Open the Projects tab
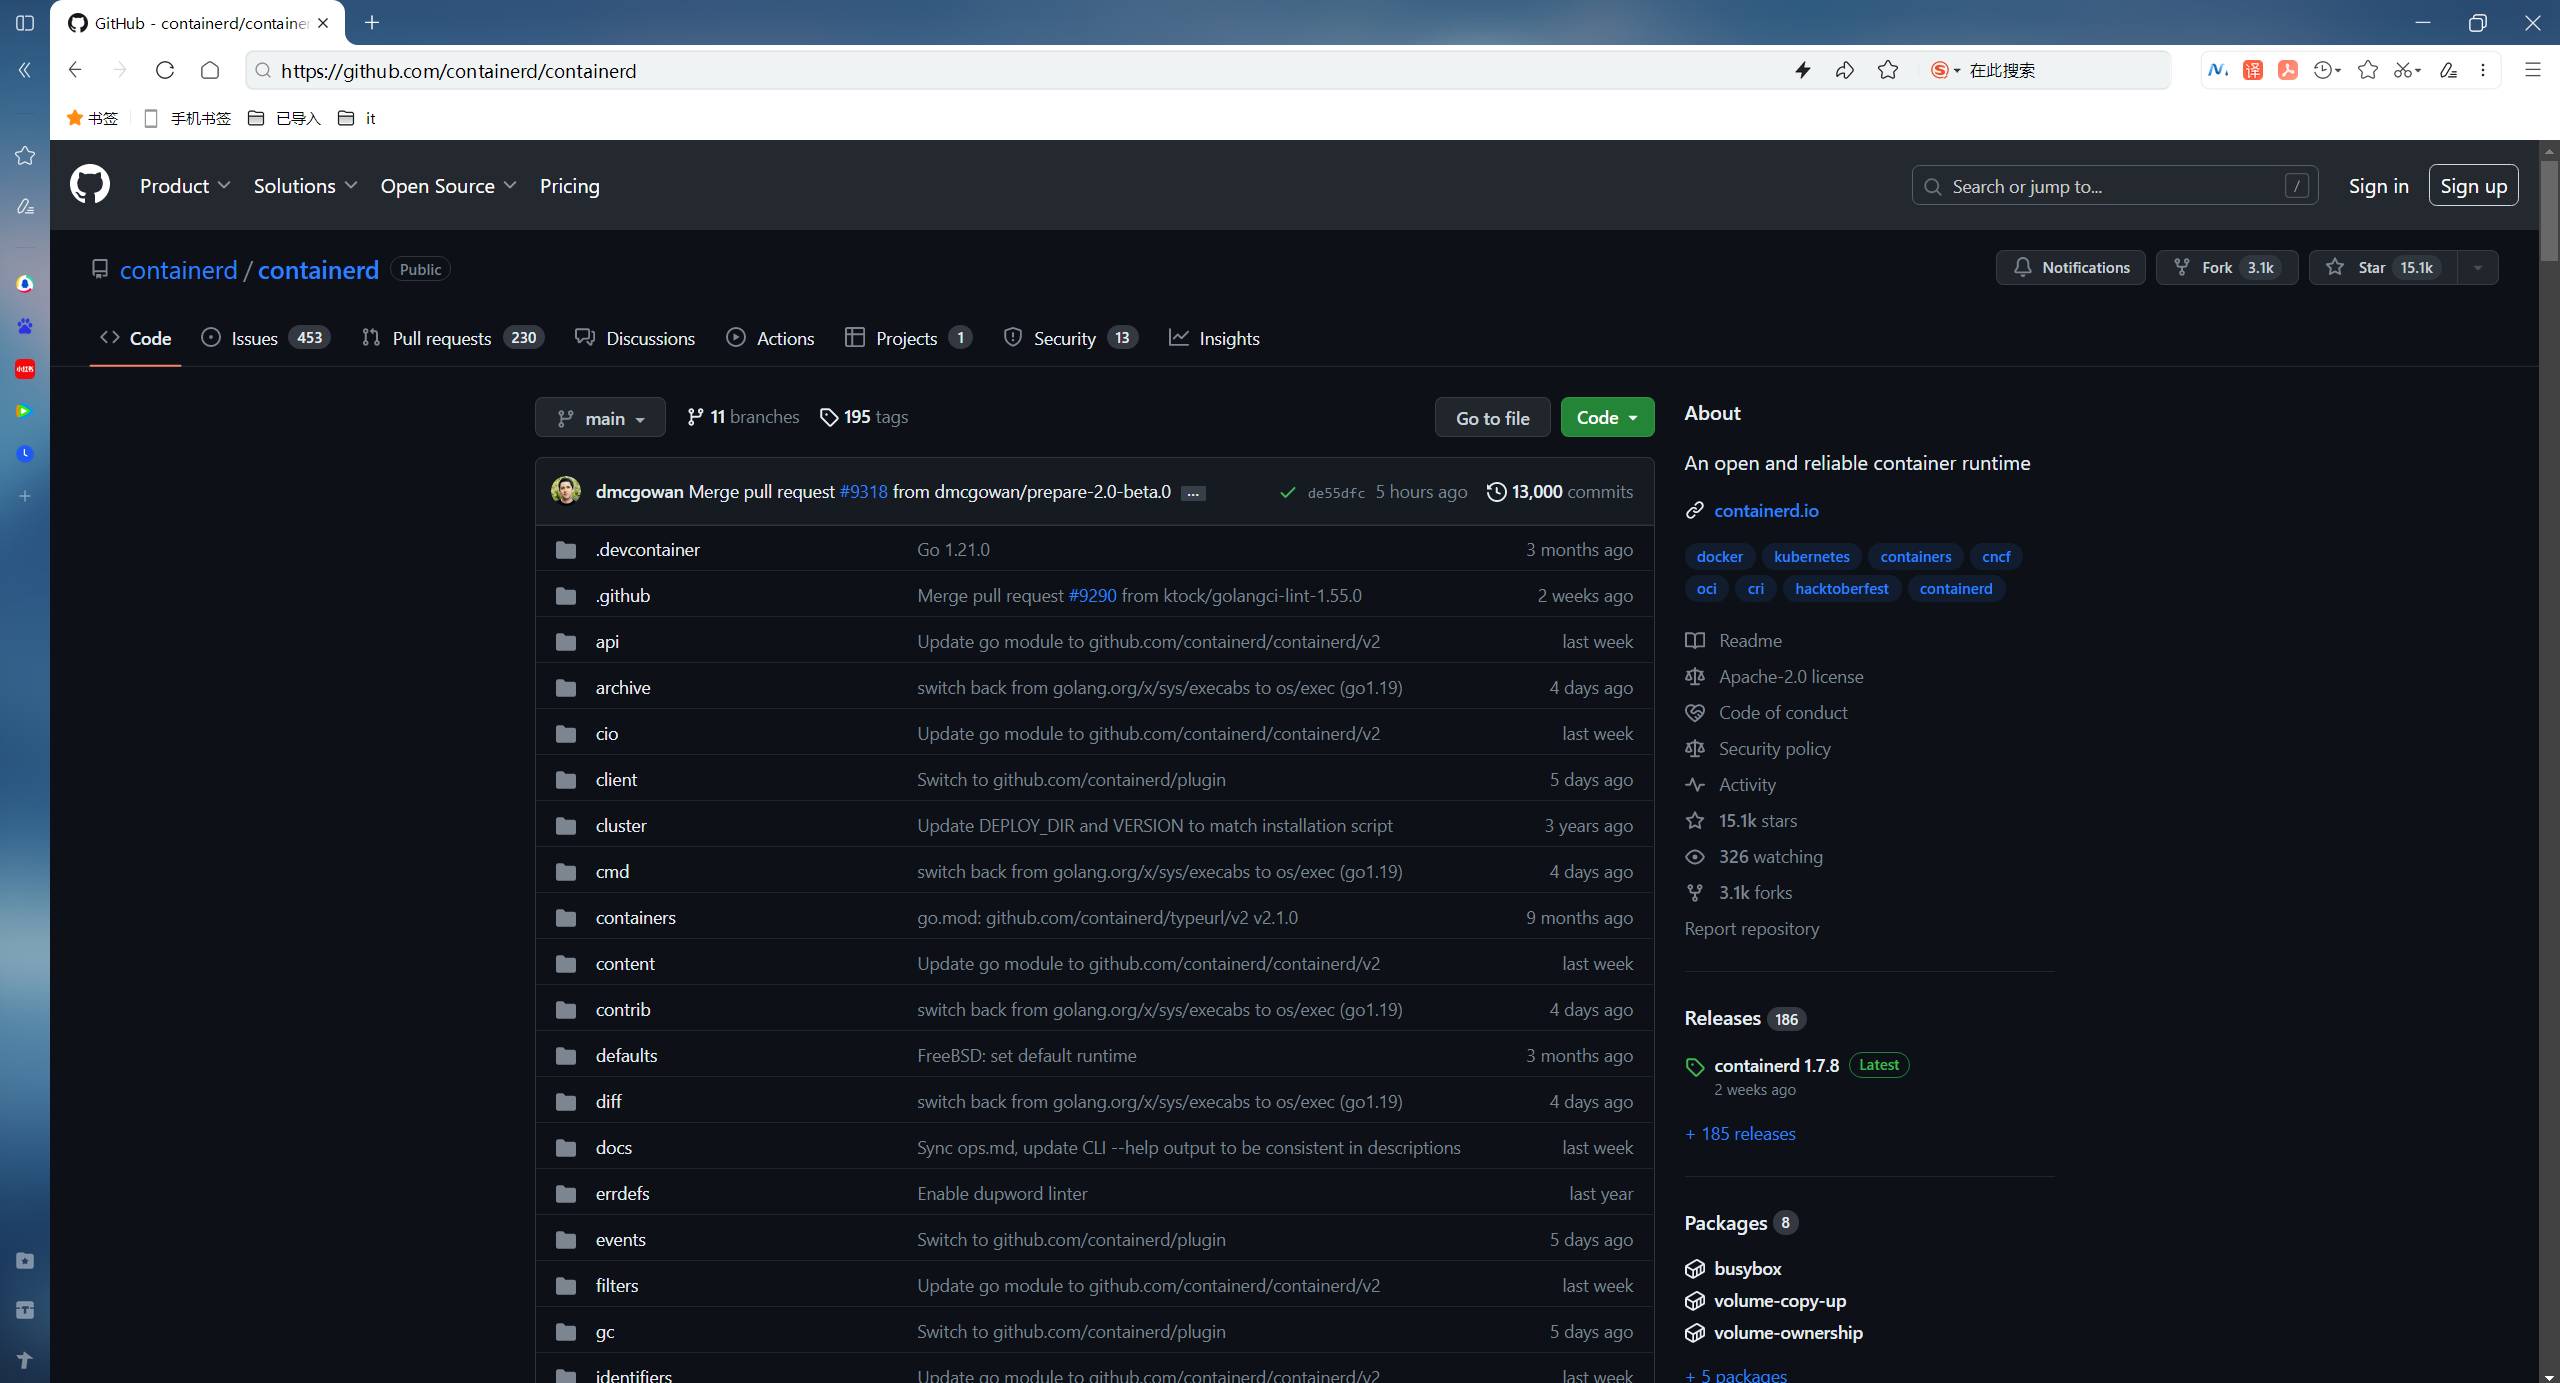 coord(908,338)
